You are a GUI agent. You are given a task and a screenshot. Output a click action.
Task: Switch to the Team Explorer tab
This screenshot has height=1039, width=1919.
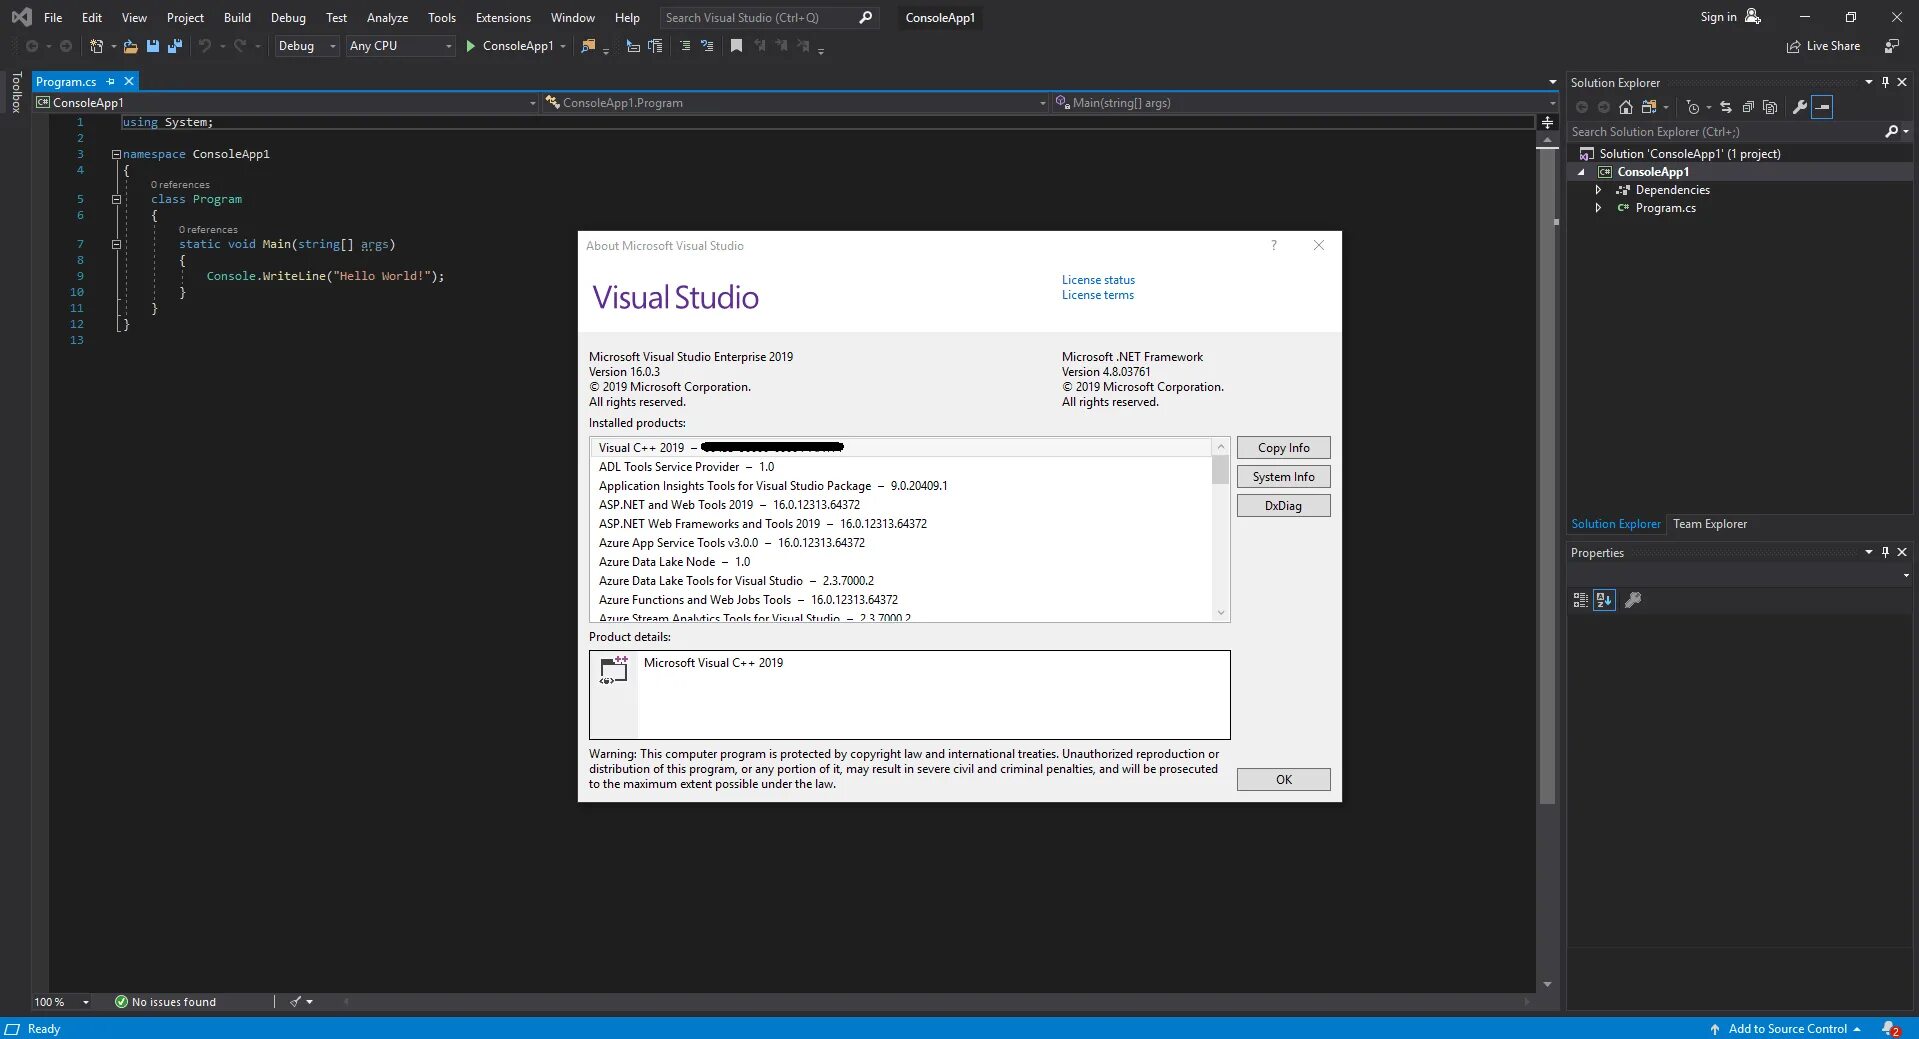(x=1710, y=524)
